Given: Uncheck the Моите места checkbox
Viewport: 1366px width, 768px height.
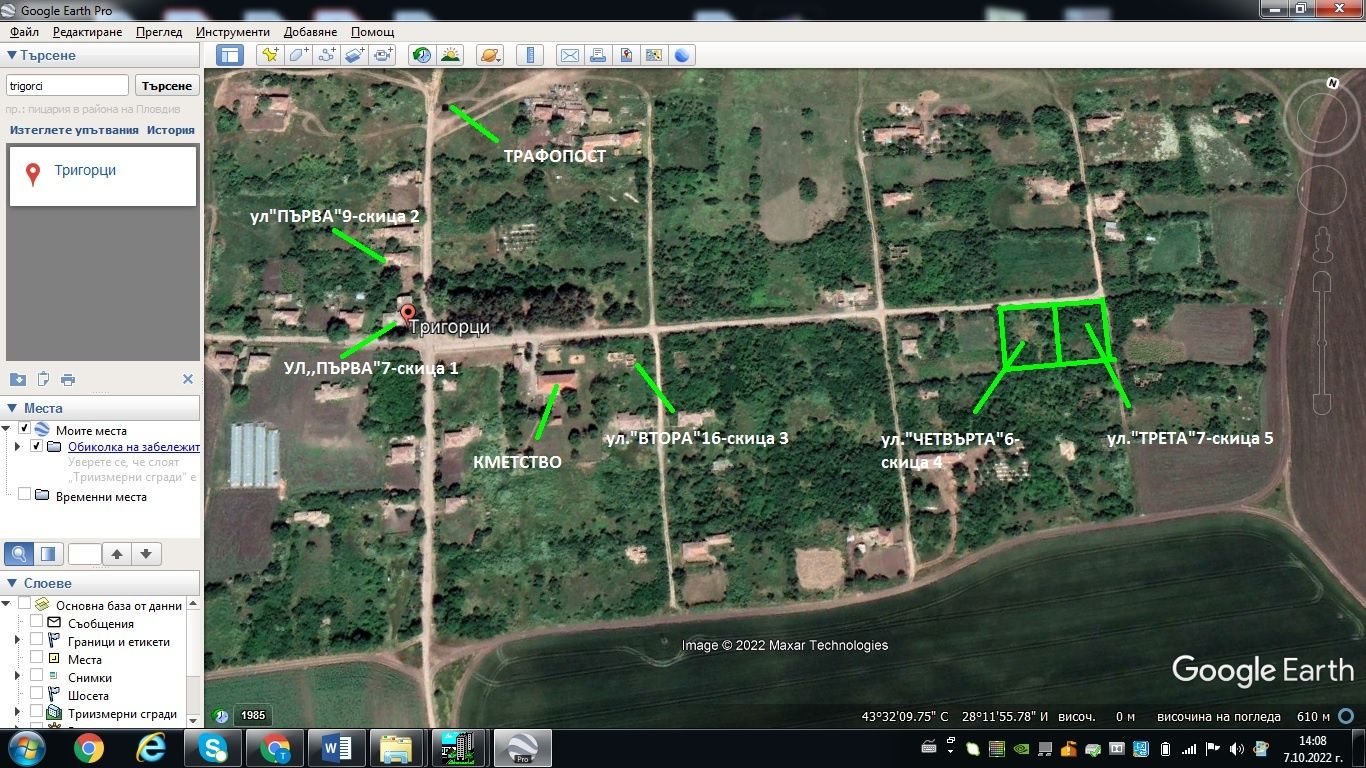Looking at the screenshot, I should pyautogui.click(x=25, y=429).
